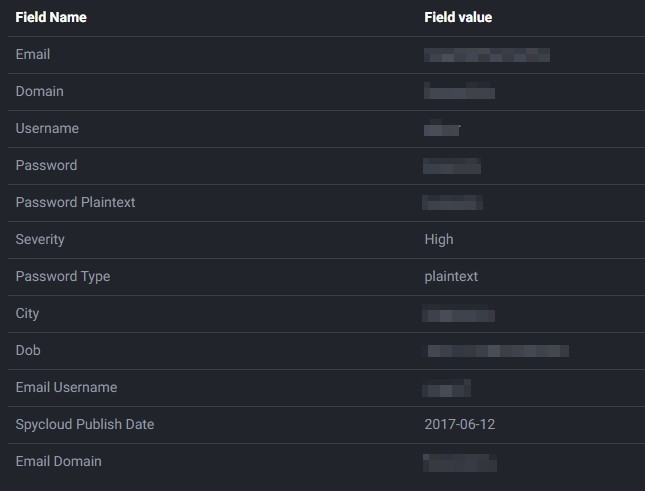The height and width of the screenshot is (491, 645).
Task: Click the 2017-06-12 publish date value
Action: (459, 424)
